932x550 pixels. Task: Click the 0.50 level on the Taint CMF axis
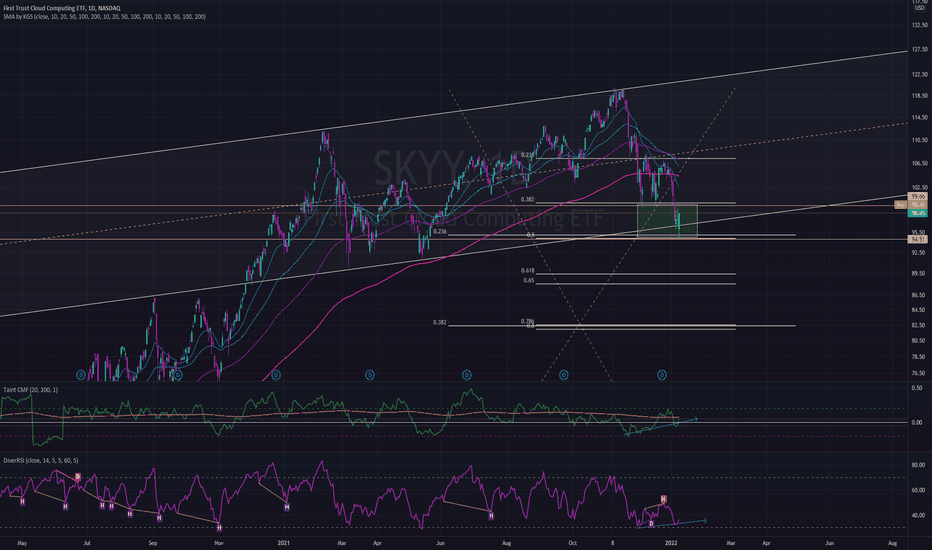[917, 388]
